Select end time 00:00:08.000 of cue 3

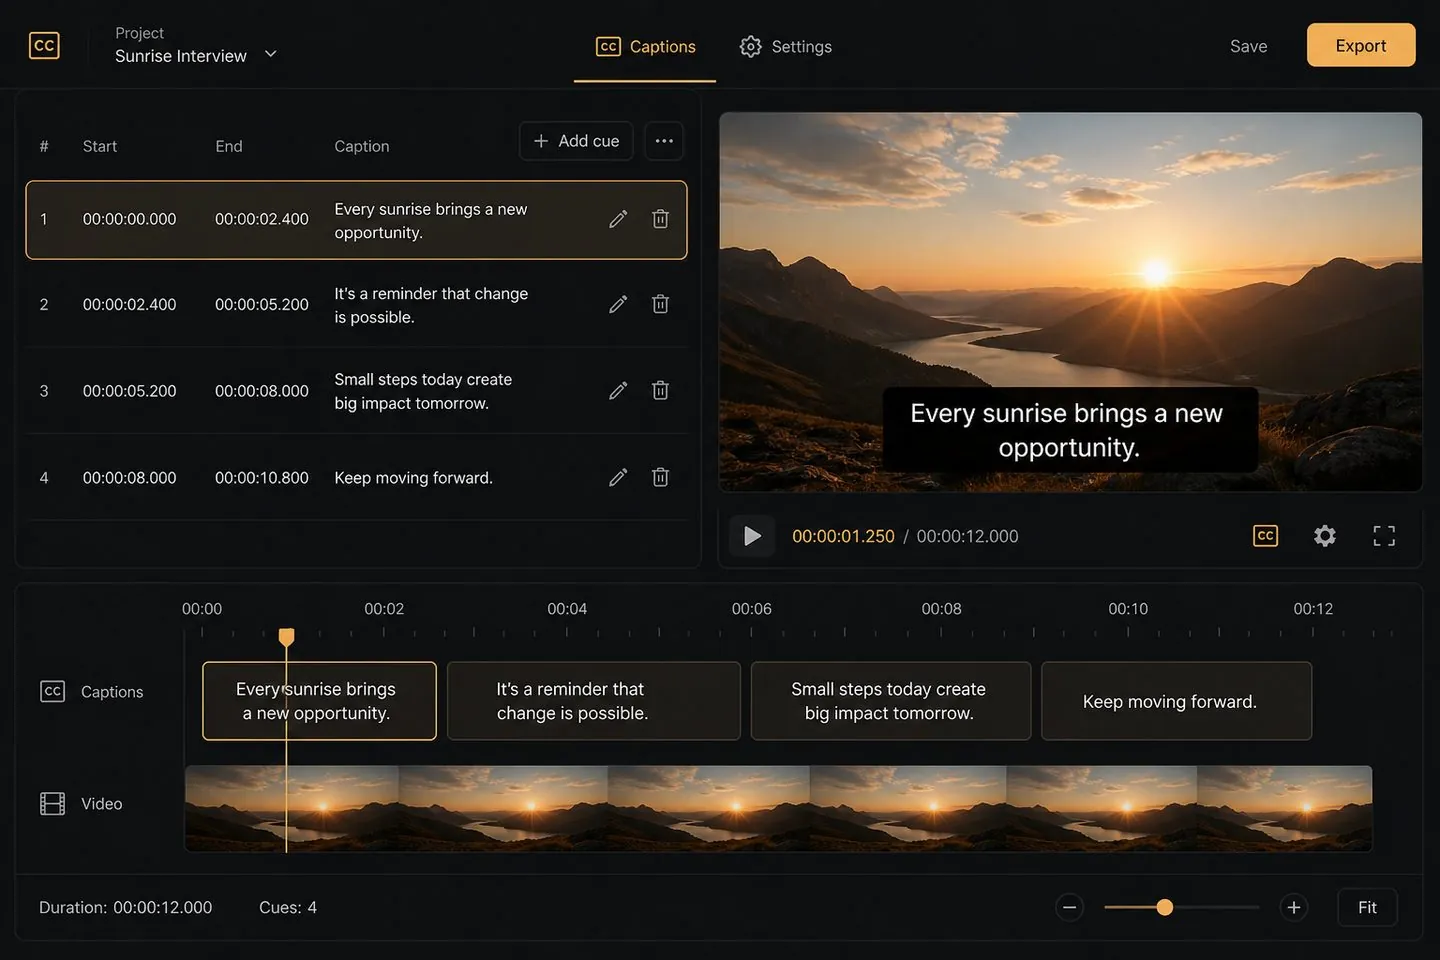[262, 391]
